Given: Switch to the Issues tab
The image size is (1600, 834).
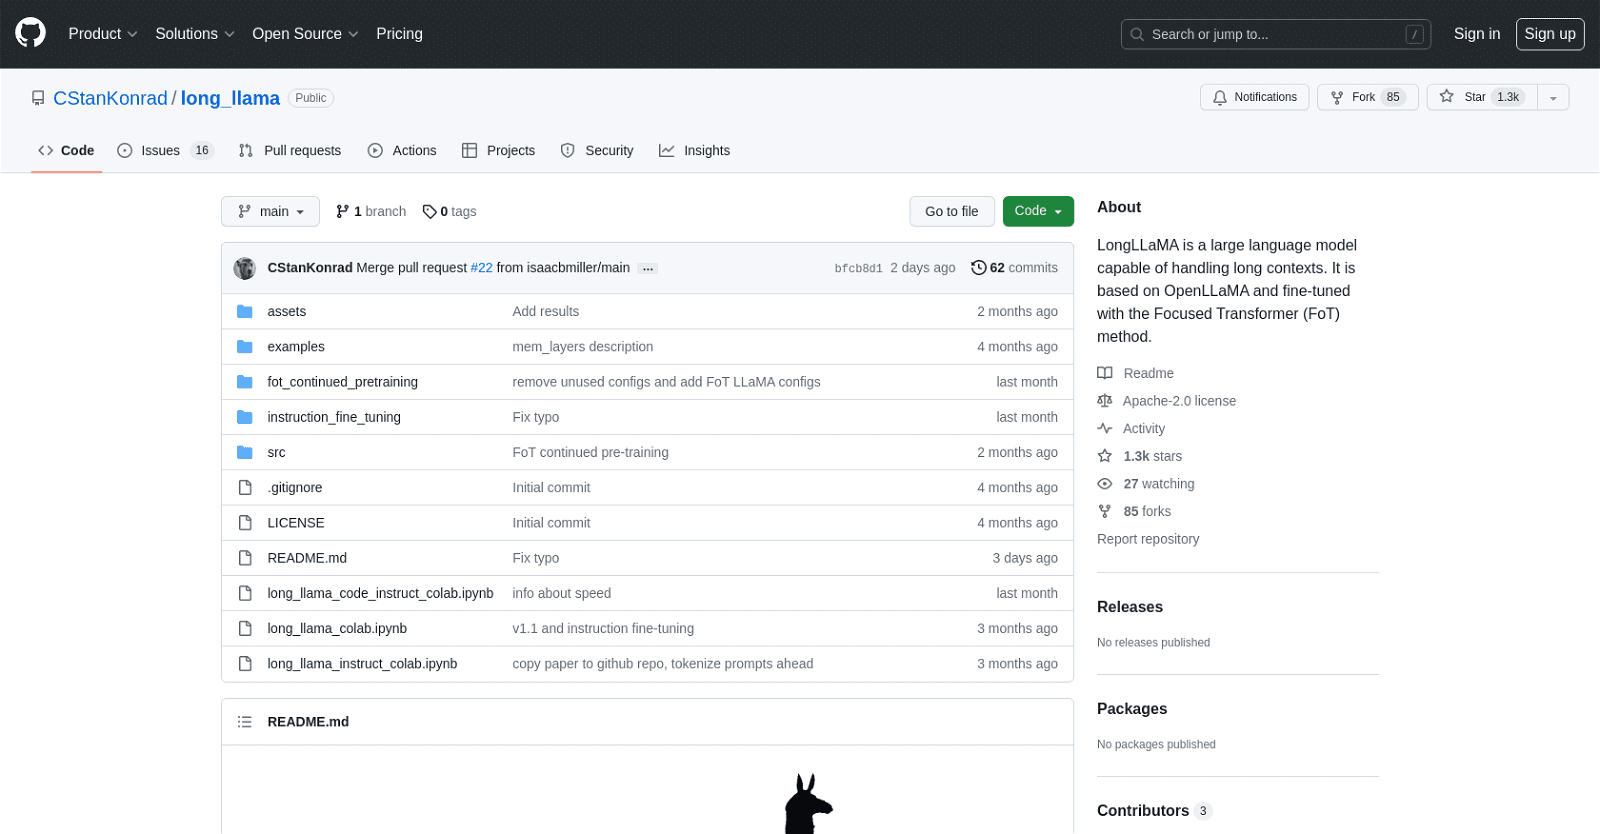Looking at the screenshot, I should (x=160, y=151).
